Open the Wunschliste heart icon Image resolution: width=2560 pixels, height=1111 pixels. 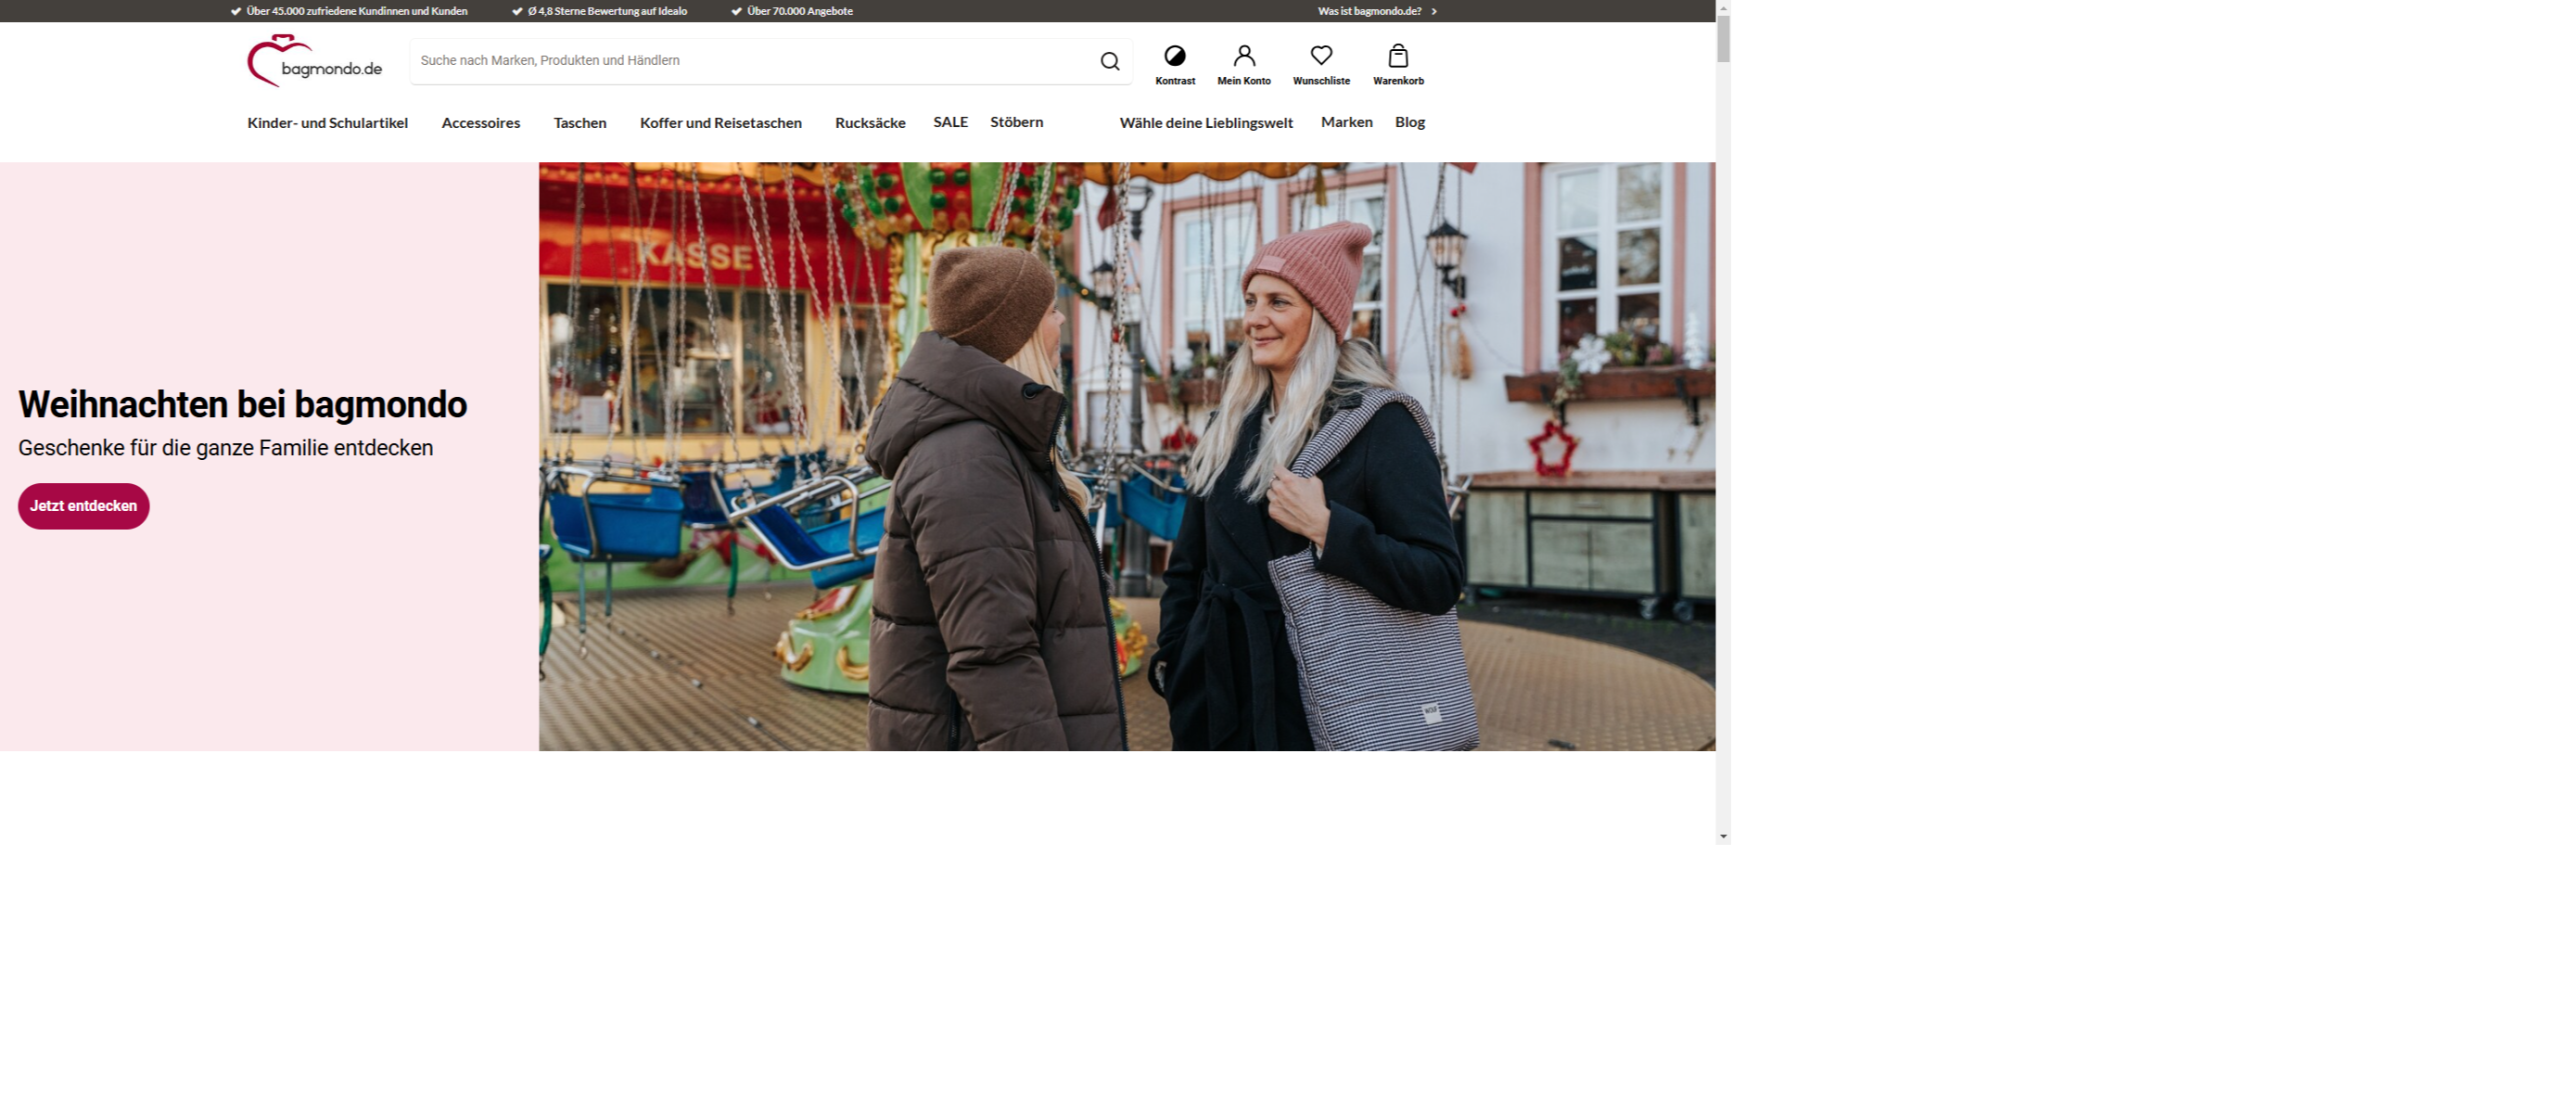pos(1320,56)
